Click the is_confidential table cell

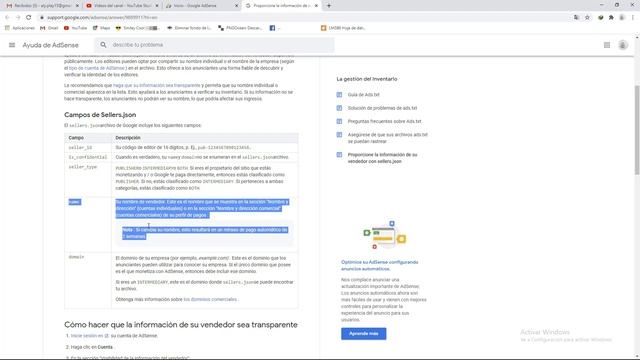[88, 157]
